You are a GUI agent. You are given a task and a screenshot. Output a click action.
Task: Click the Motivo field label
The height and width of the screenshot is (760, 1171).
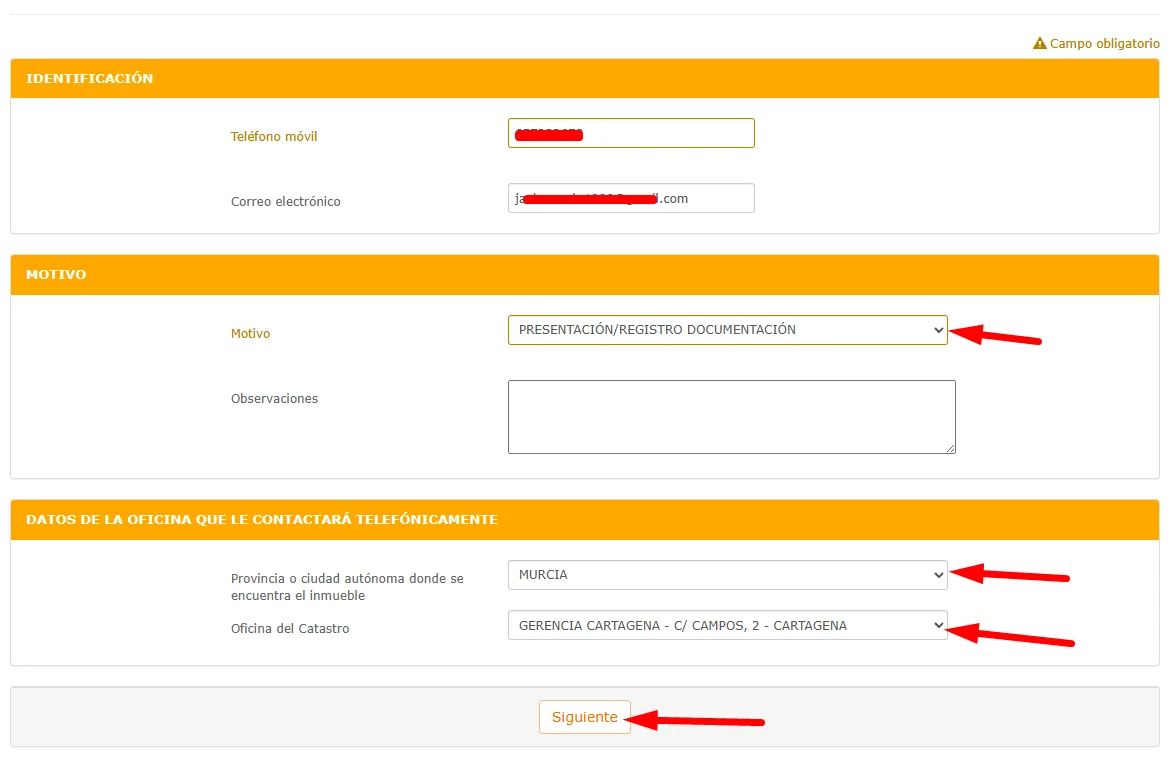tap(250, 334)
